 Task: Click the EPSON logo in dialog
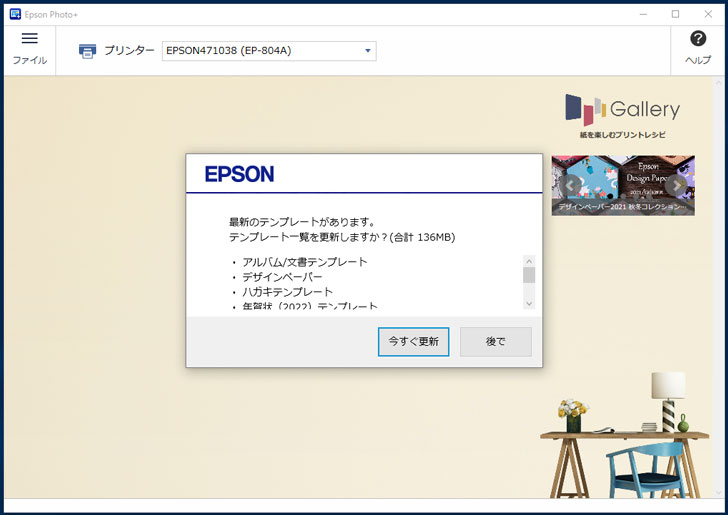239,174
